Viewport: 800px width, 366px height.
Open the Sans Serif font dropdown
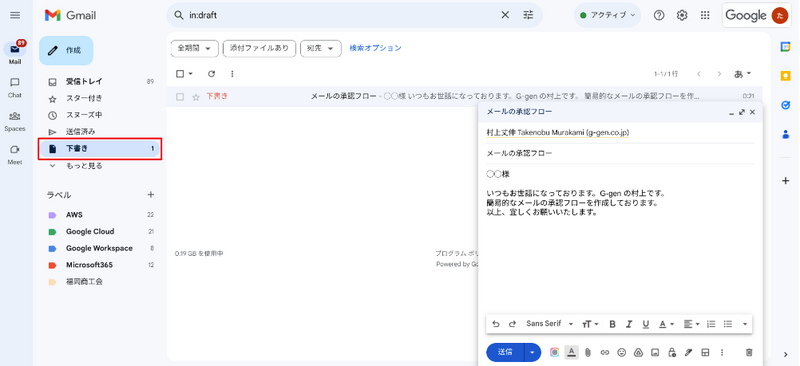549,324
